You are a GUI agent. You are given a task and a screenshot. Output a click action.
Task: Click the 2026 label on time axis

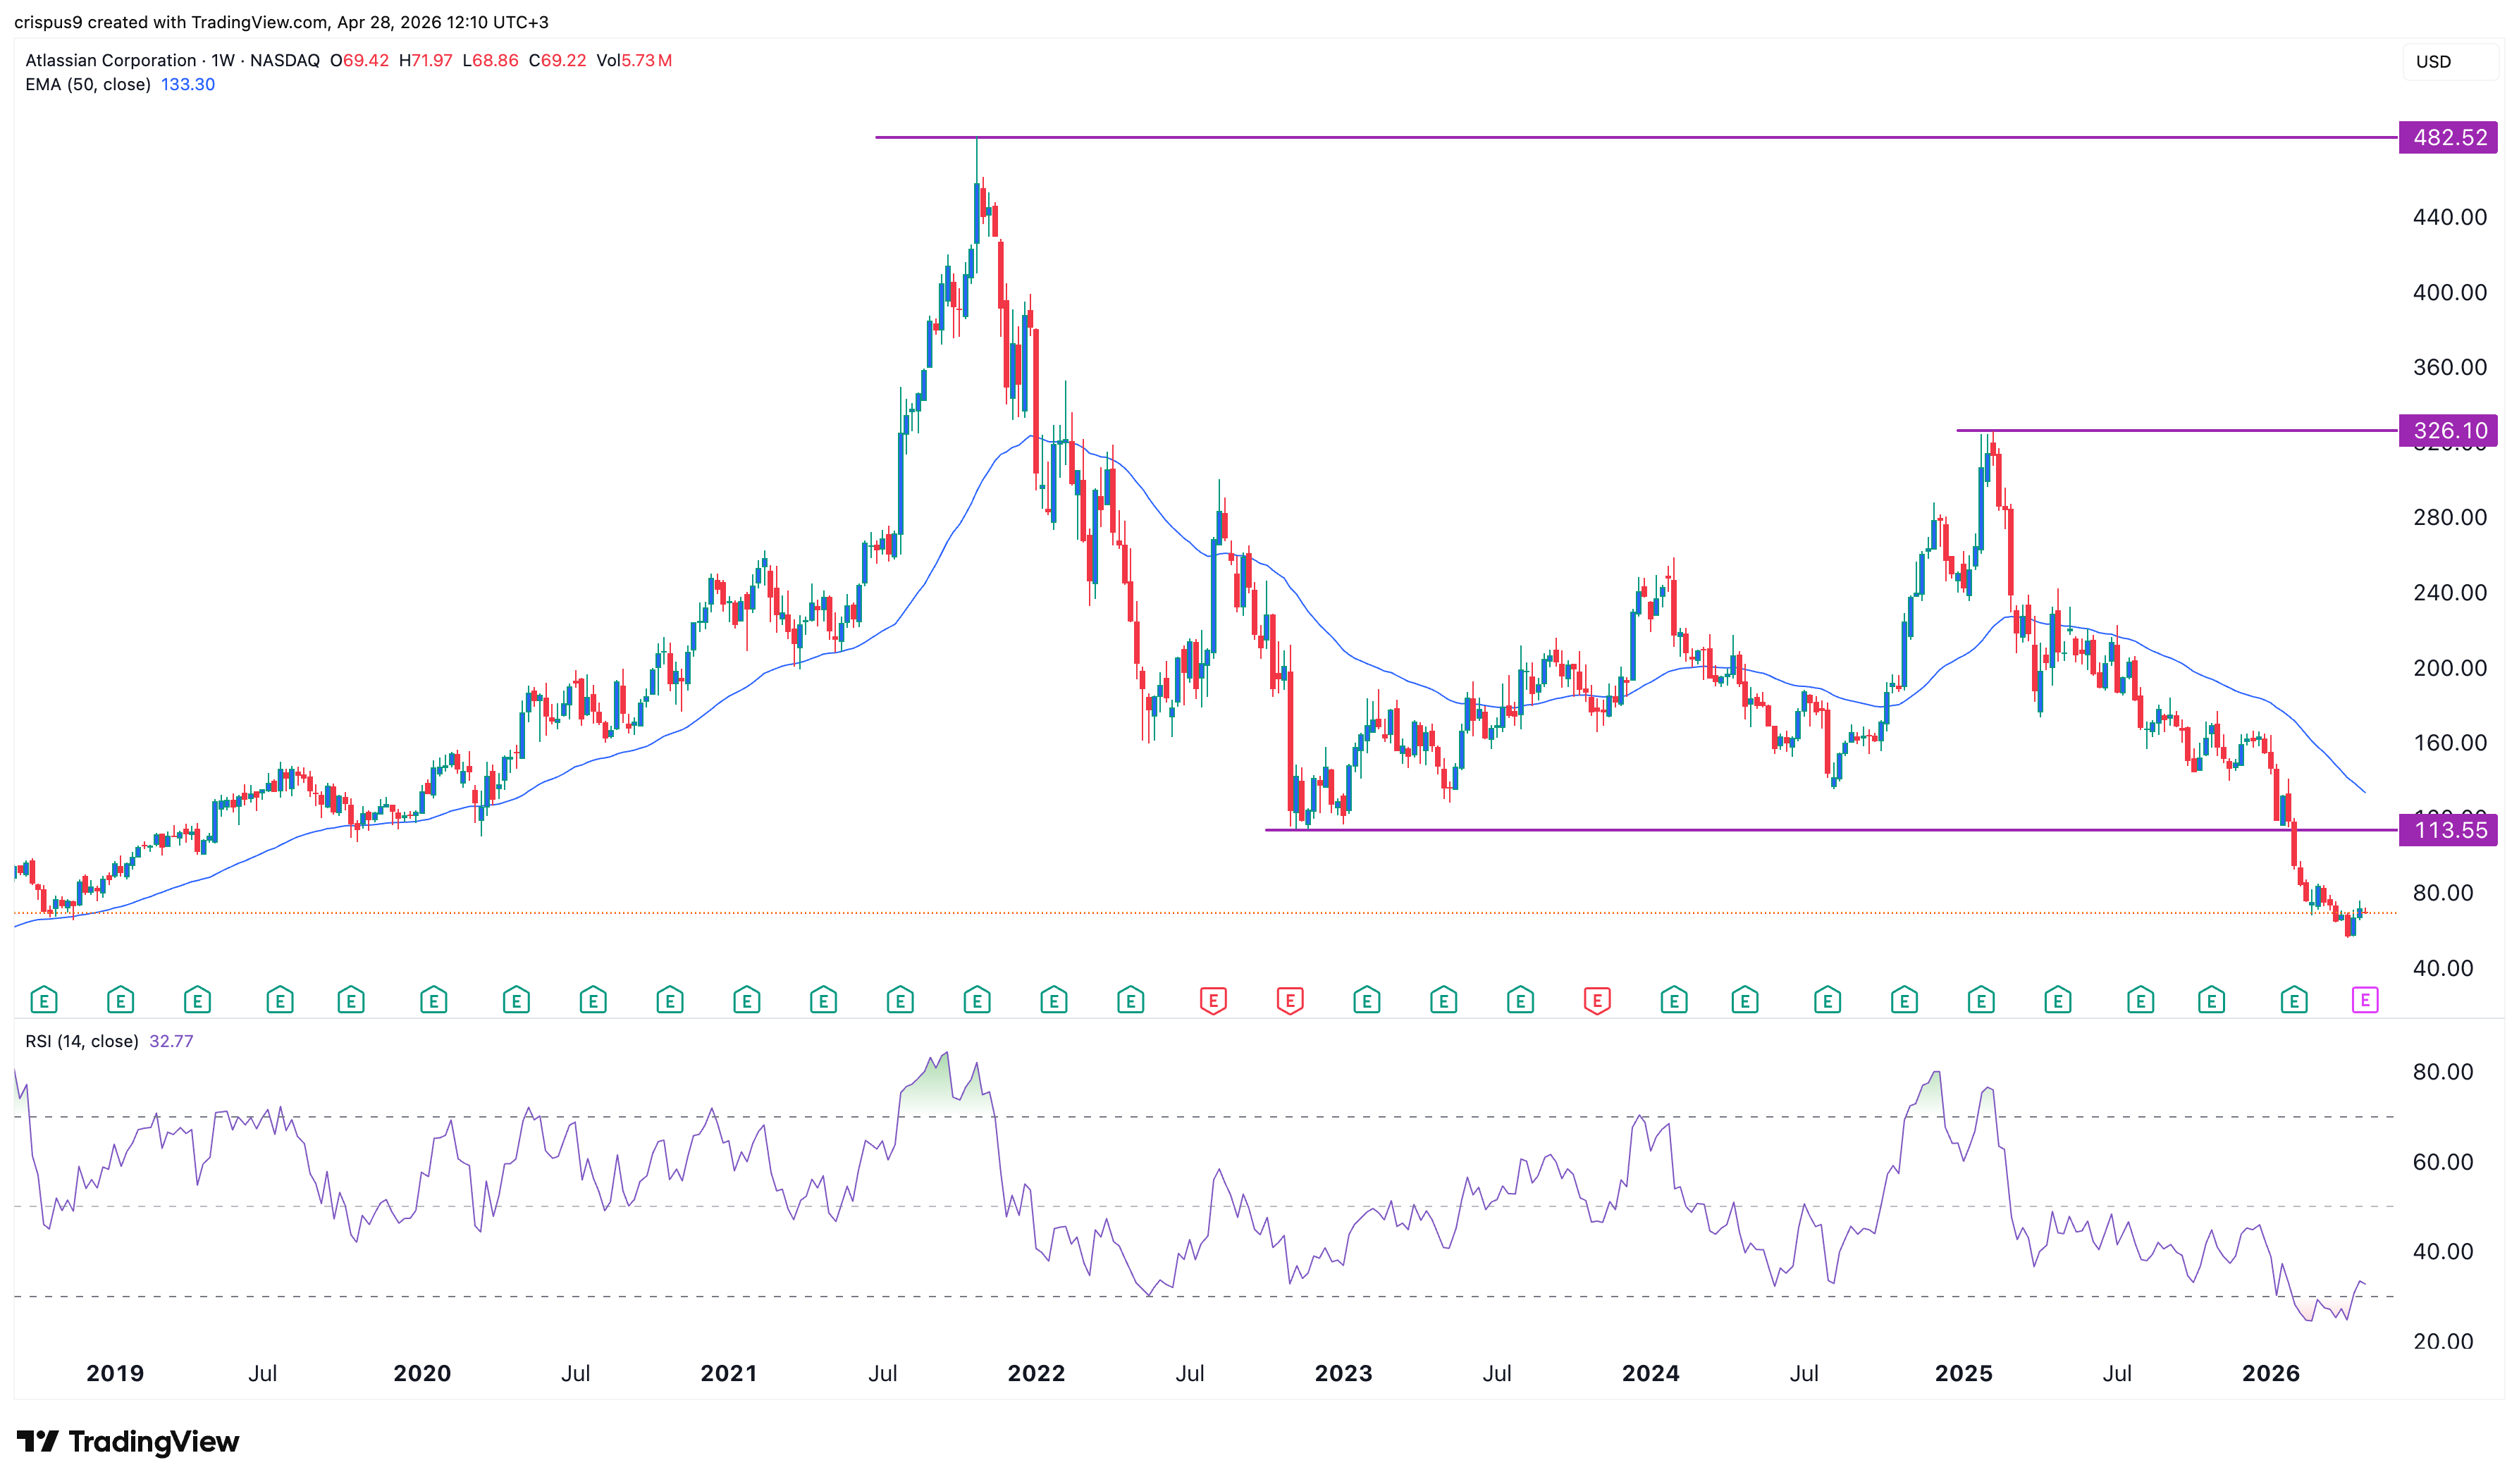[x=2270, y=1373]
